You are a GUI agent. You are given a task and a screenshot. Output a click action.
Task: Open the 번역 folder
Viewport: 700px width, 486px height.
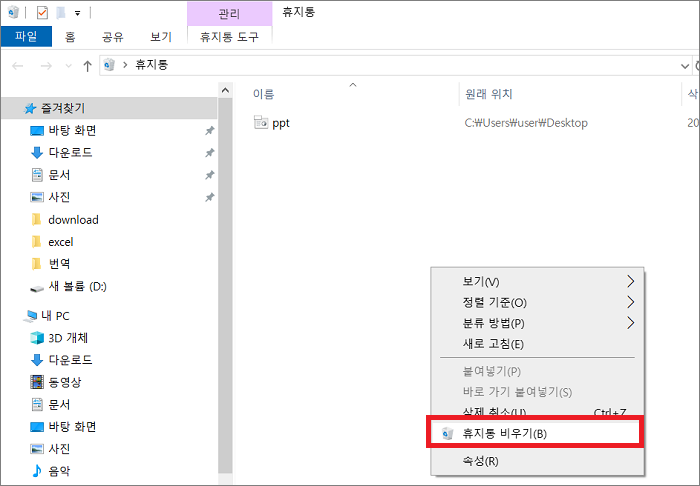59,264
